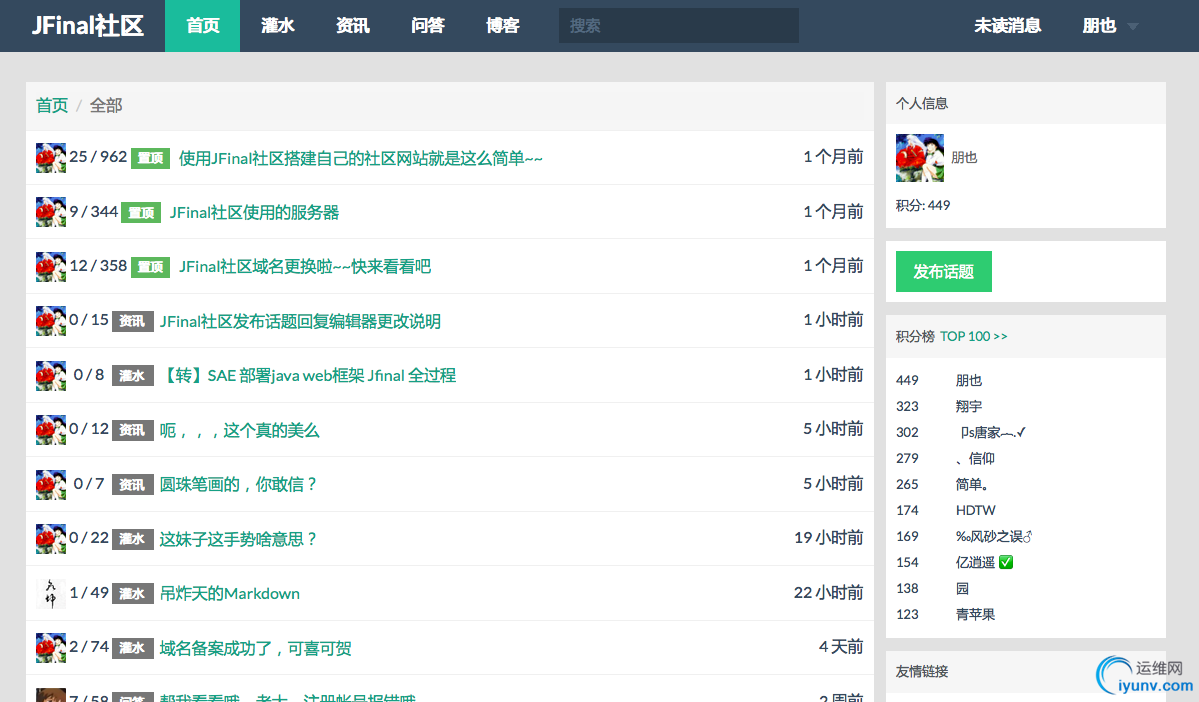Select 青苹果 in the 积分榜 list
The width and height of the screenshot is (1199, 702).
[976, 614]
